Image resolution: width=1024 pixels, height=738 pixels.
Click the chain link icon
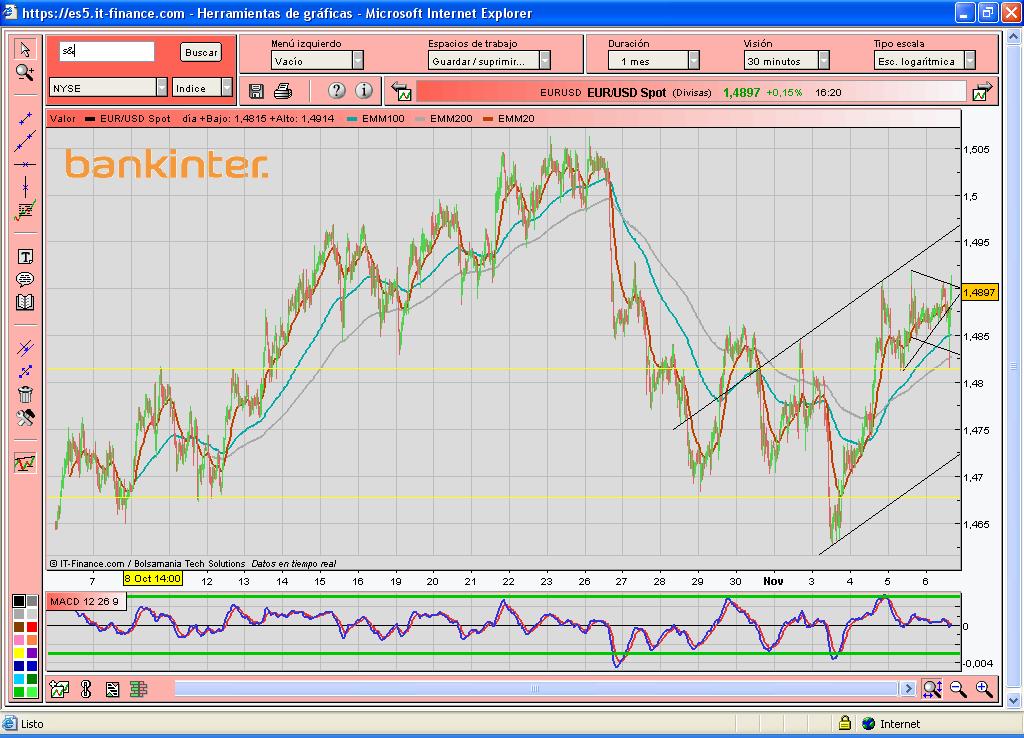click(86, 689)
